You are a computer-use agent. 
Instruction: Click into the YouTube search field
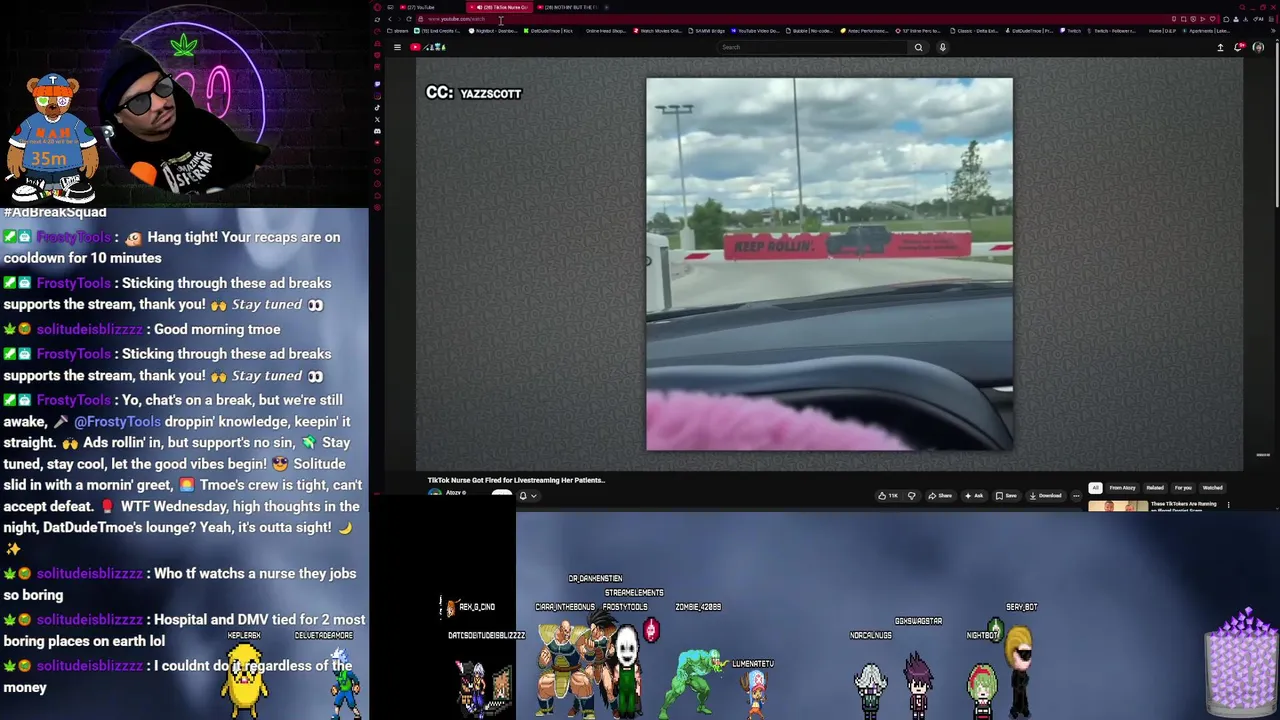pos(810,47)
